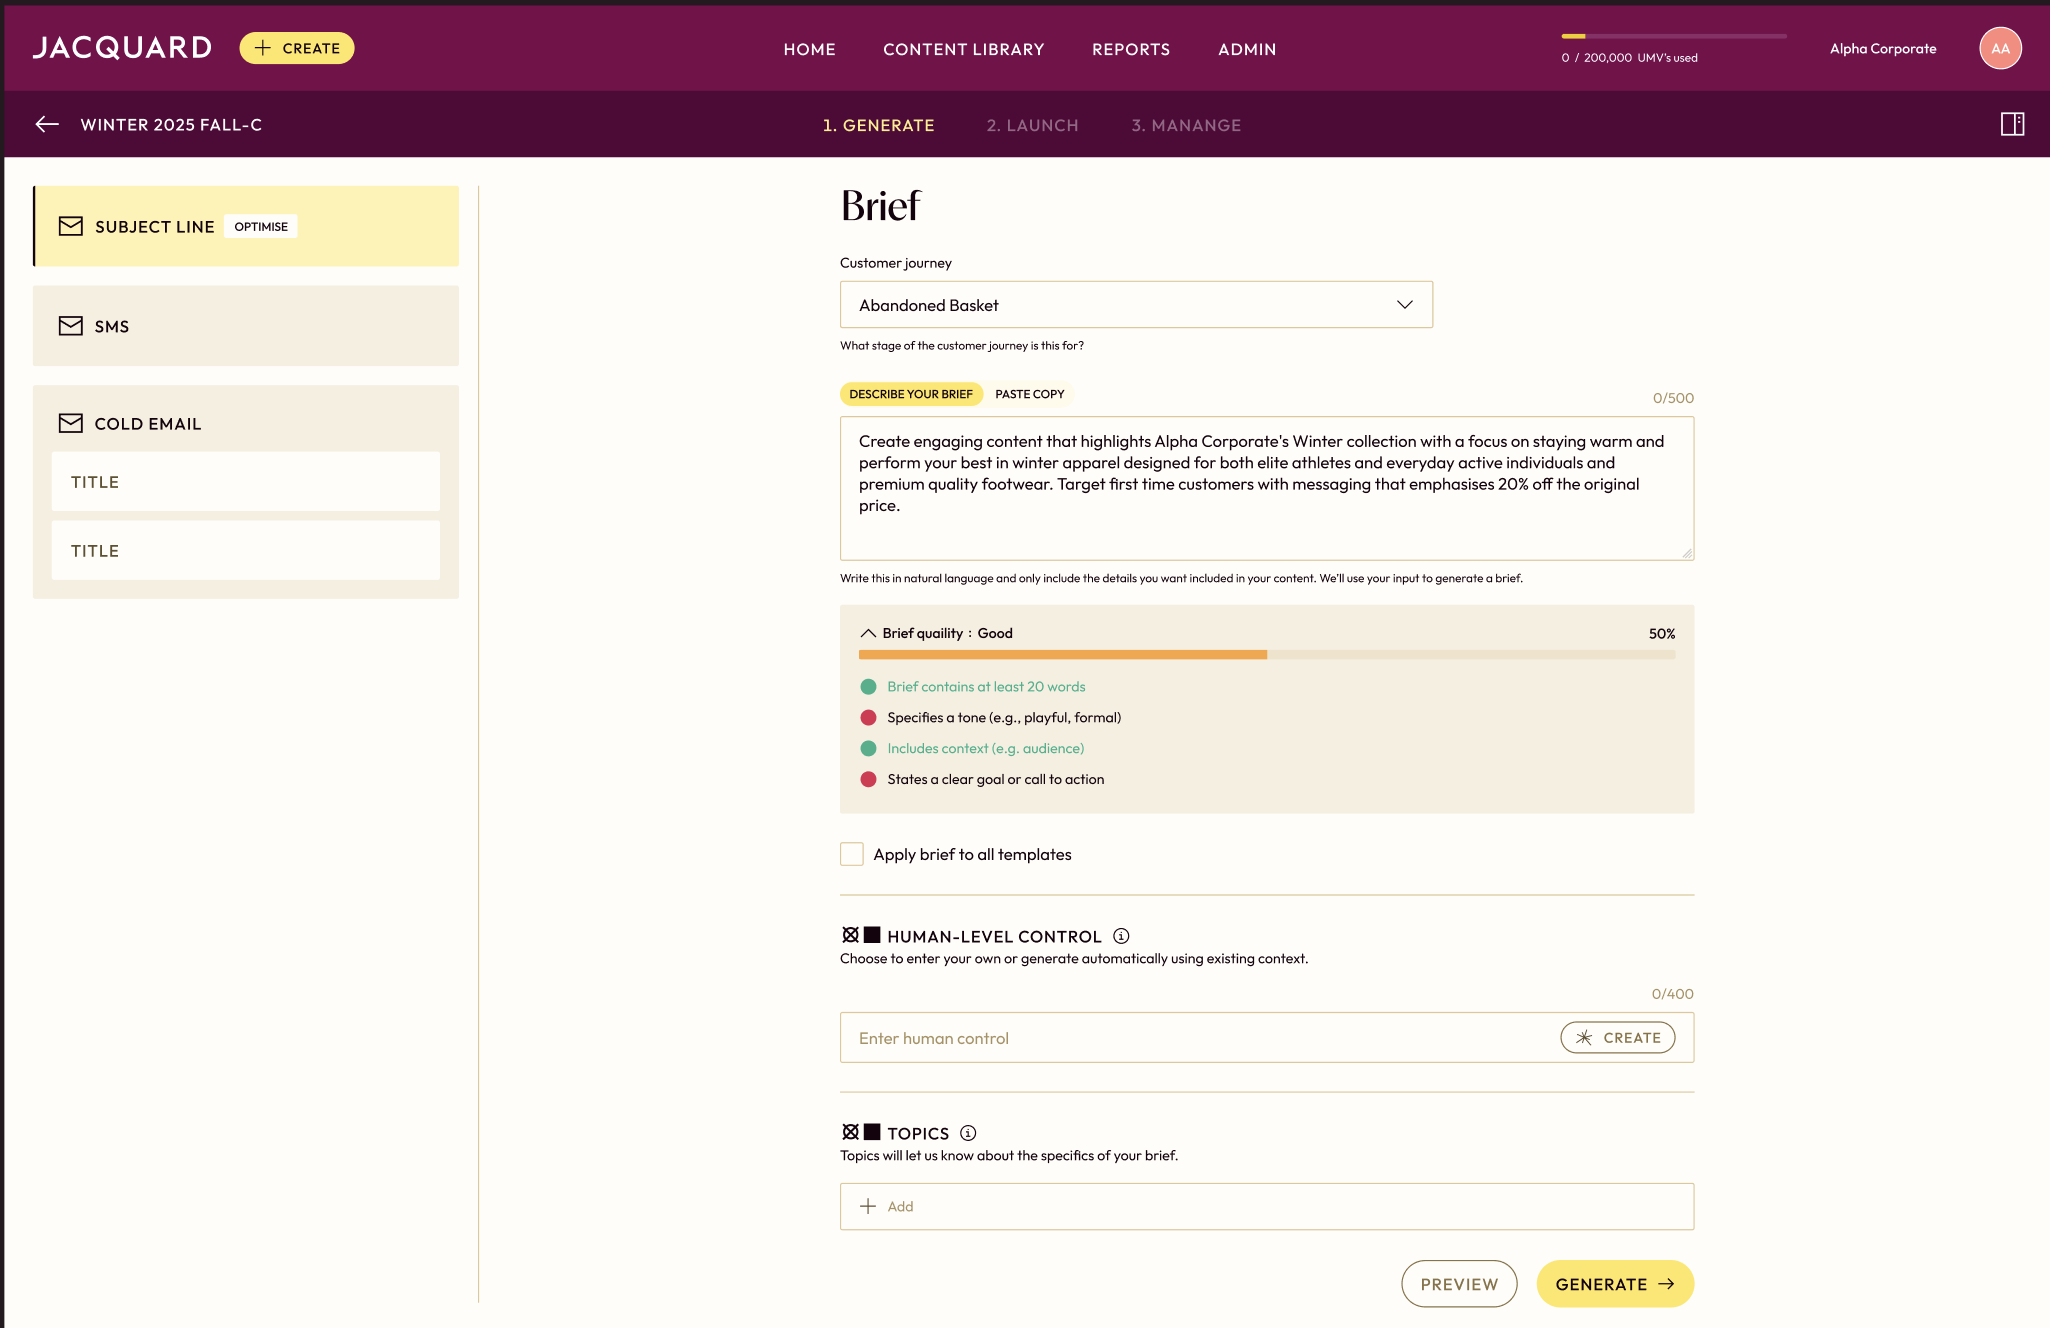
Task: Click the SMS envelope icon
Action: (x=70, y=326)
